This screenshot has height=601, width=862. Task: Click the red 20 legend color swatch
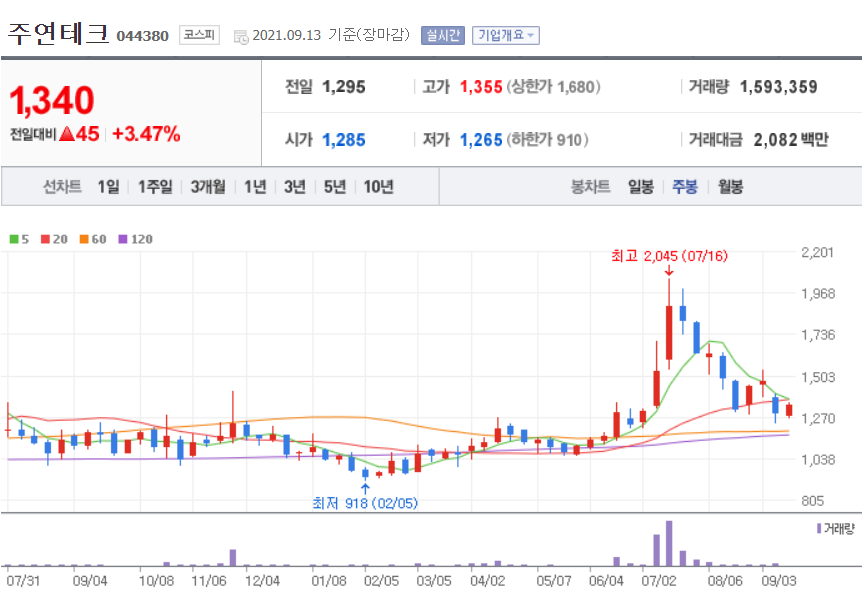[x=44, y=240]
